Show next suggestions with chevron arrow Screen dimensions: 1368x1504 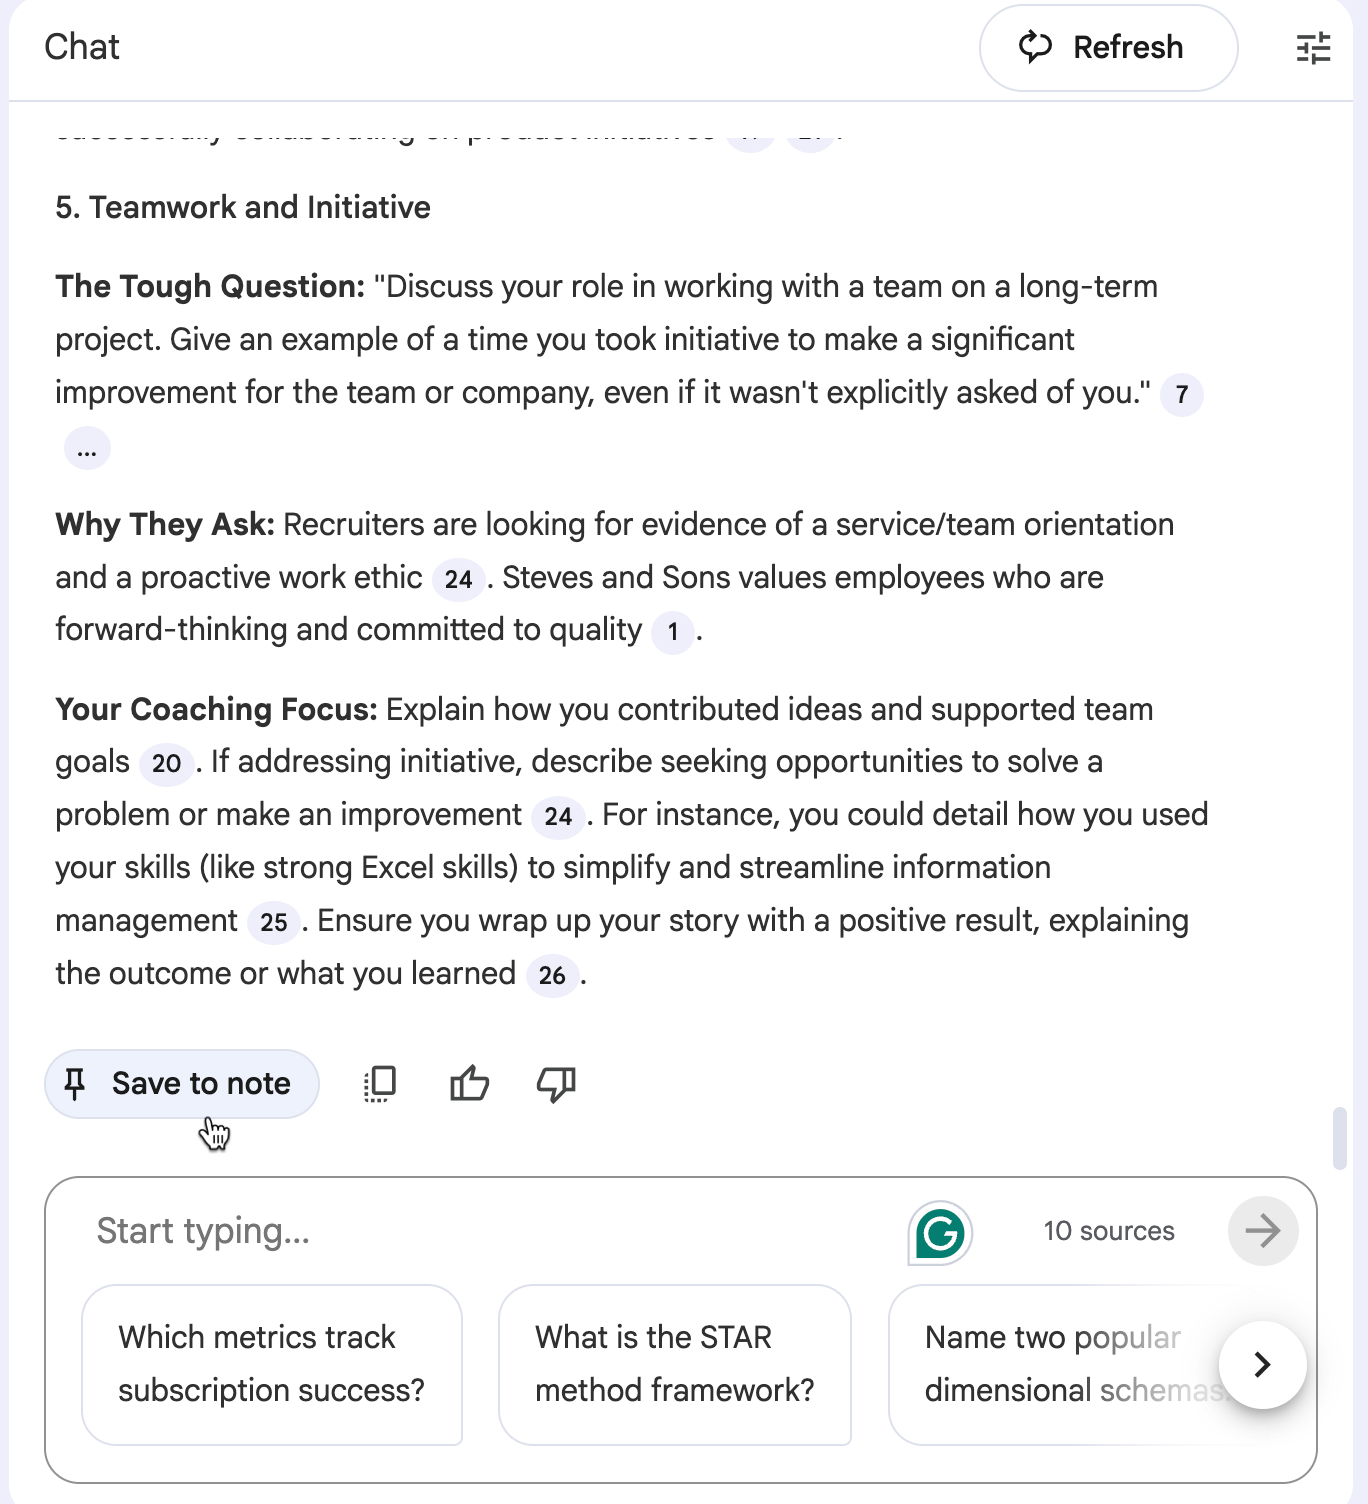tap(1262, 1365)
